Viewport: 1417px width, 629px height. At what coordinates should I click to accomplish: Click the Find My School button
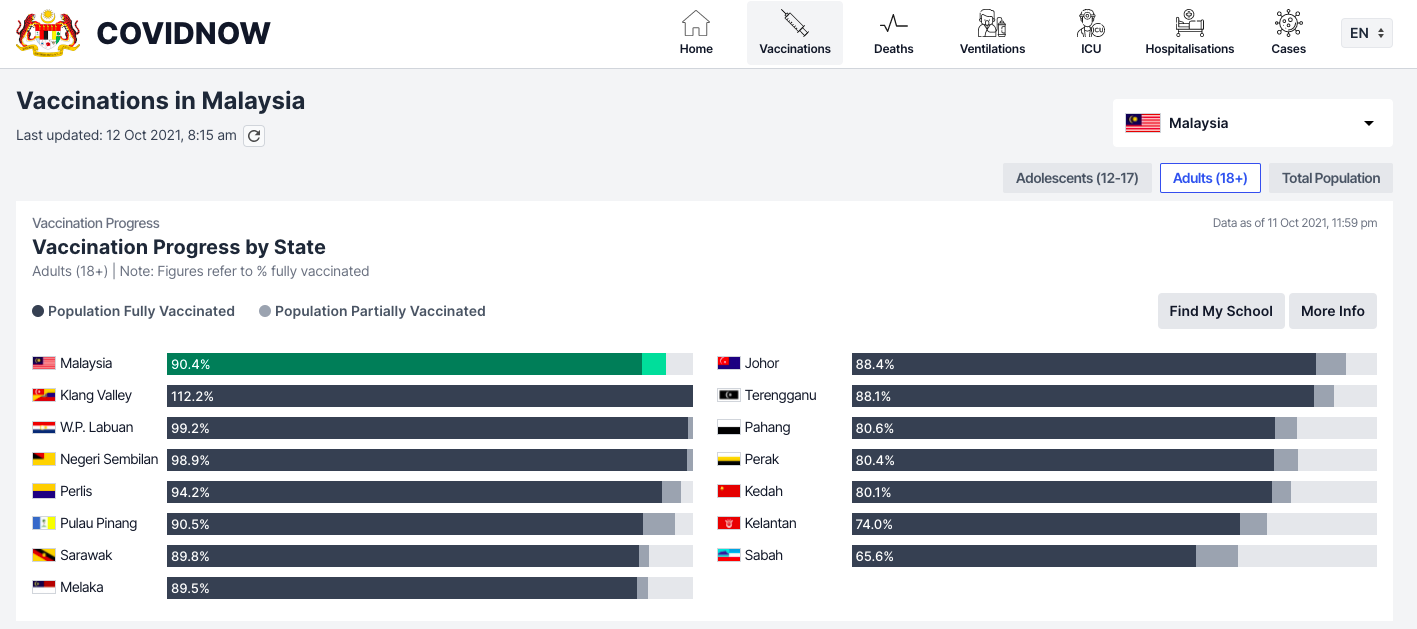tap(1220, 311)
